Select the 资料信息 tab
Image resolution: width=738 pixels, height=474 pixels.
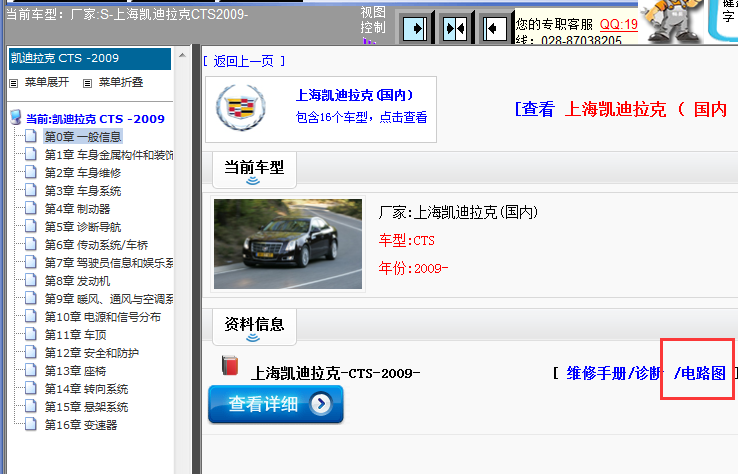(254, 326)
